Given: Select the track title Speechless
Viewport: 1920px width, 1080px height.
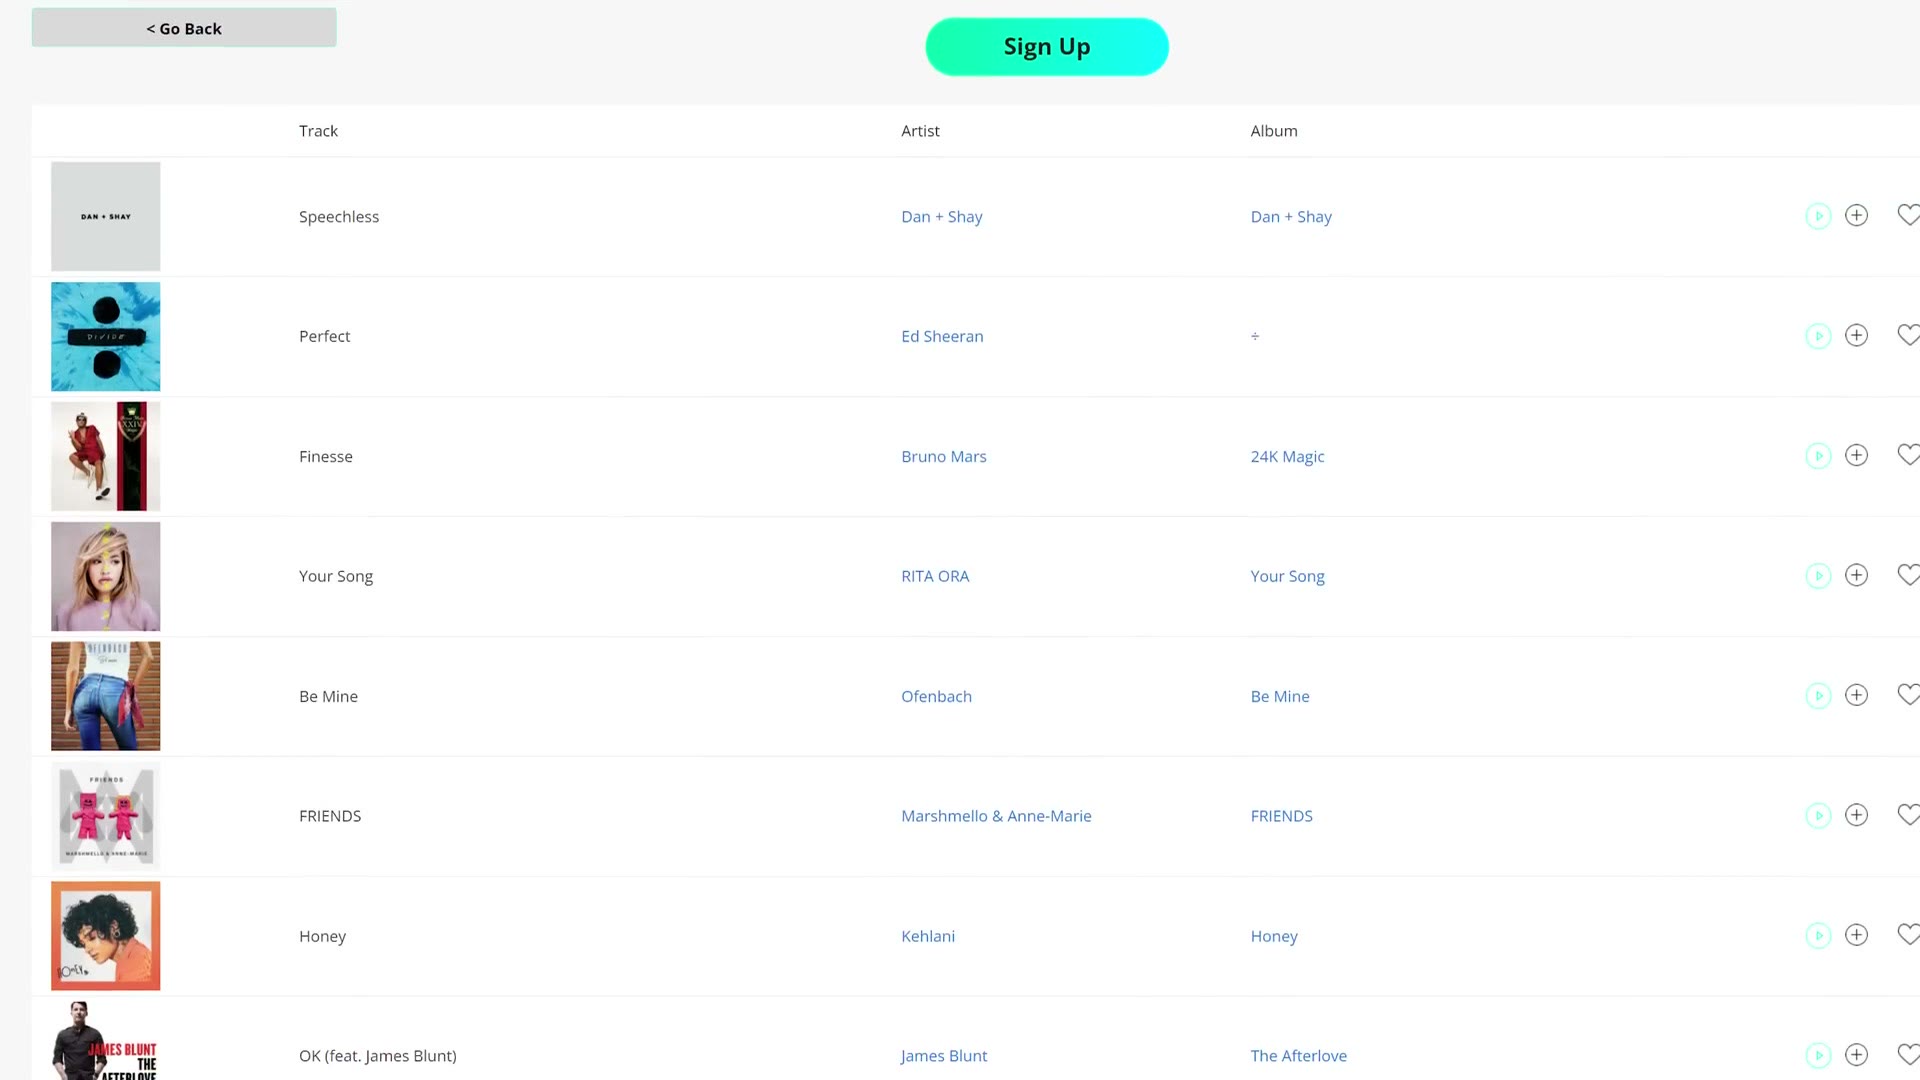Looking at the screenshot, I should coord(339,217).
